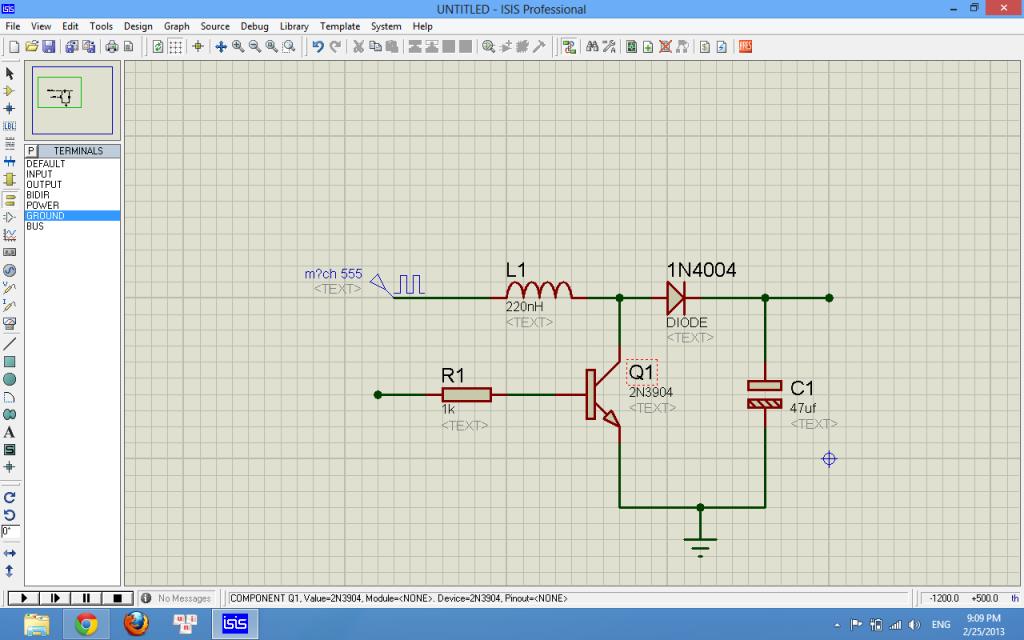Open Firefox from the Windows taskbar
The height and width of the screenshot is (640, 1024).
pos(136,624)
